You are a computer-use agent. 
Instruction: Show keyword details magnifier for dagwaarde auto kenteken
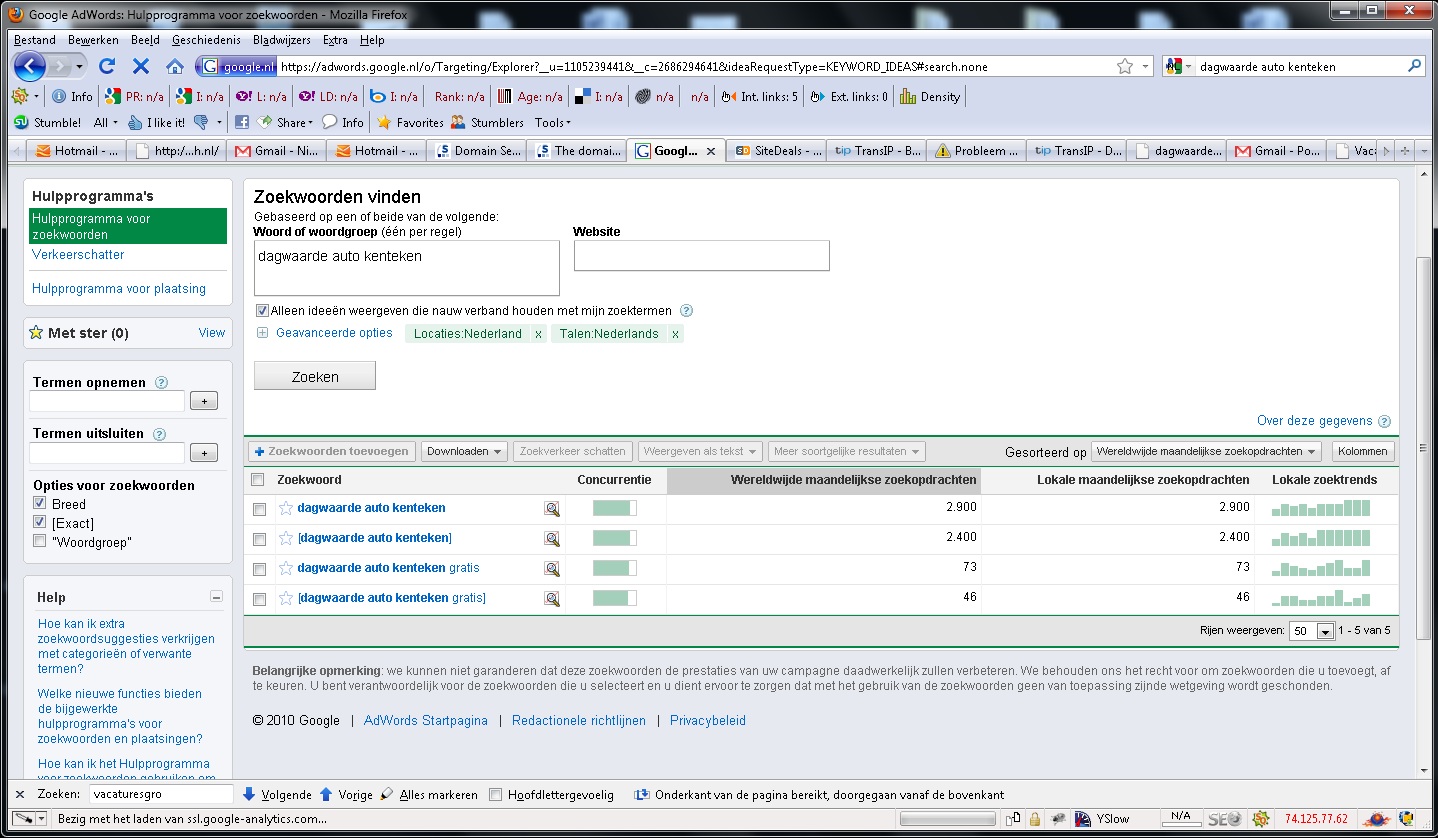[552, 509]
